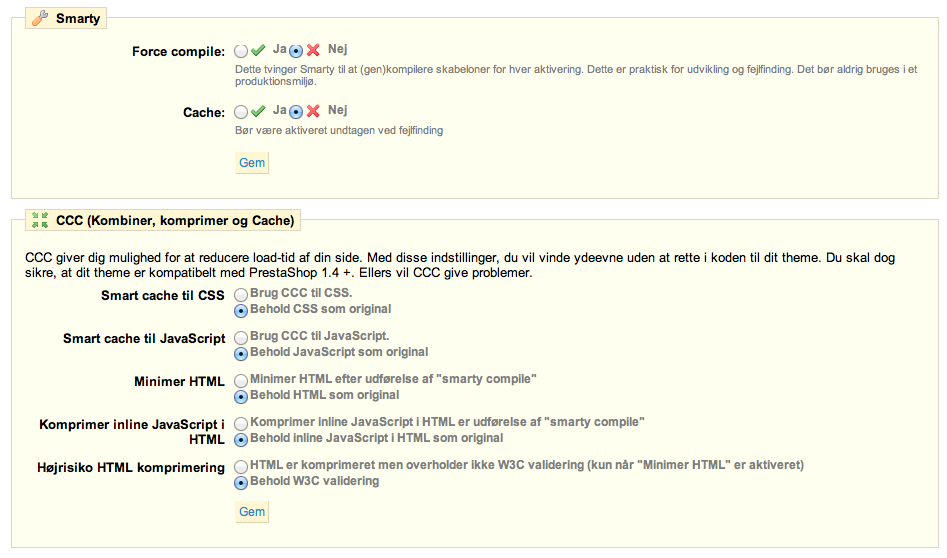Choose Behold inline JavaScript som original
This screenshot has height=558, width=947.
point(241,440)
